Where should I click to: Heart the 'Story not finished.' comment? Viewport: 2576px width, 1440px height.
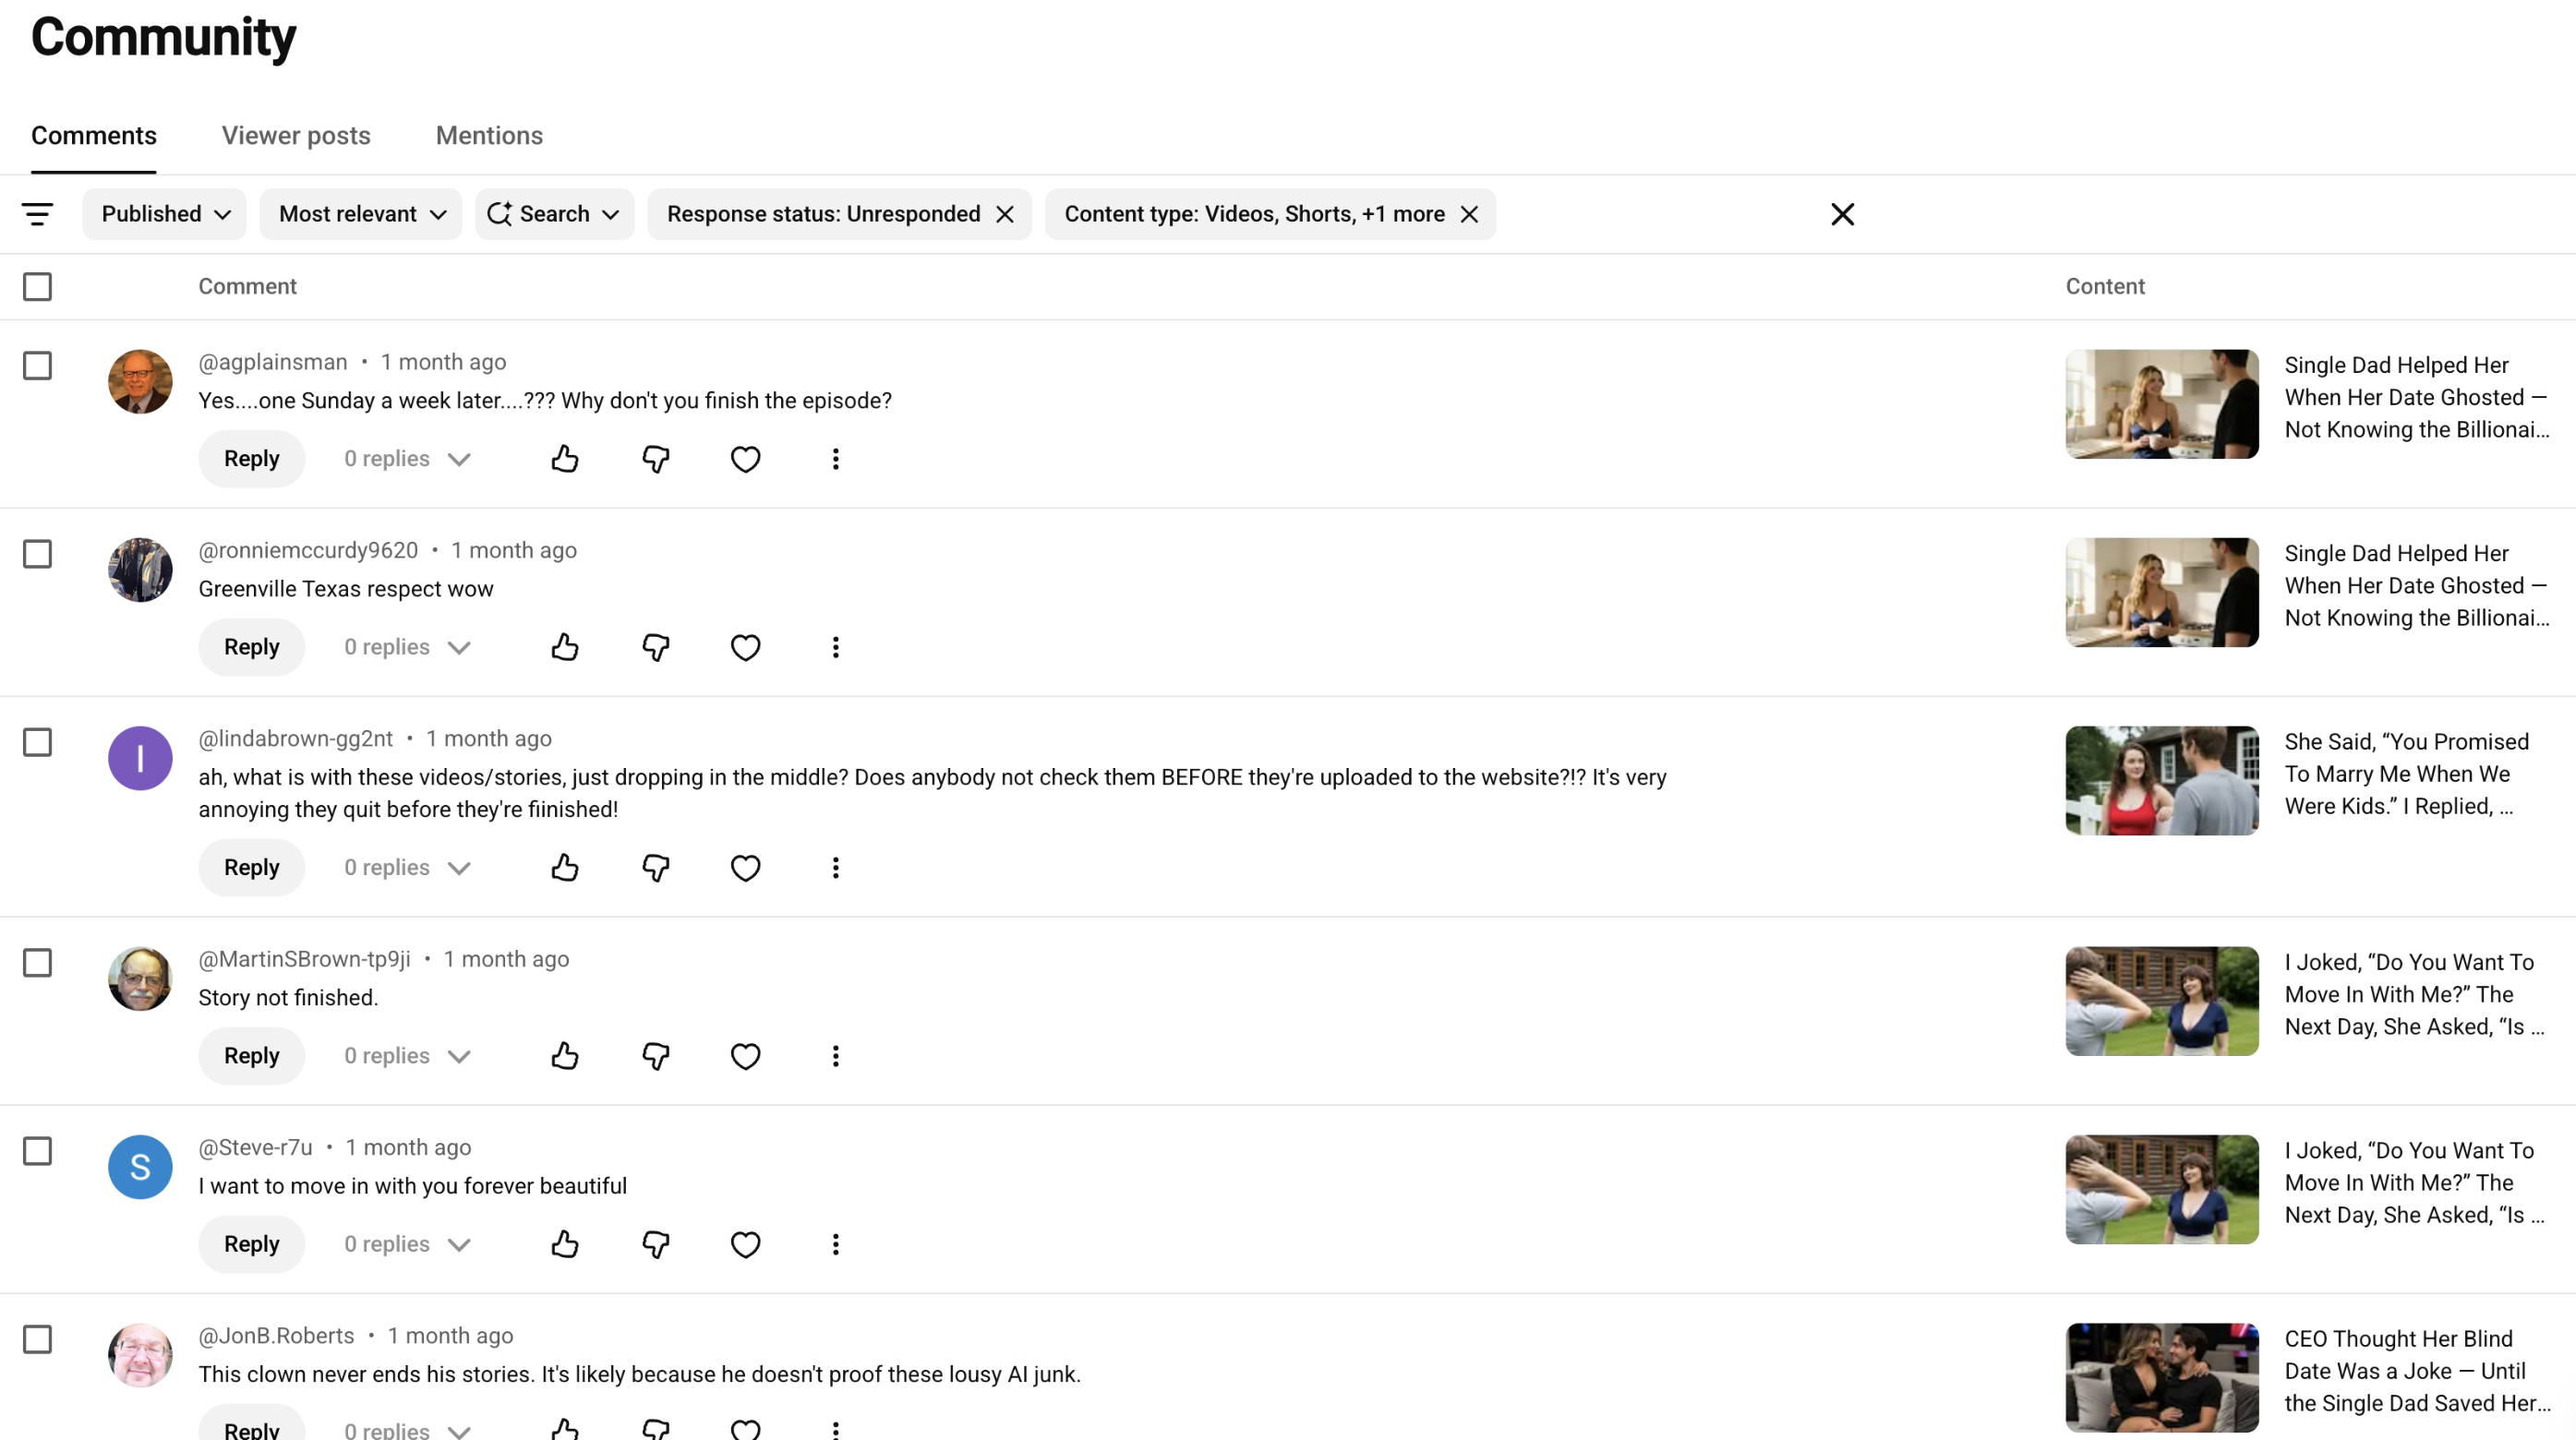point(745,1056)
